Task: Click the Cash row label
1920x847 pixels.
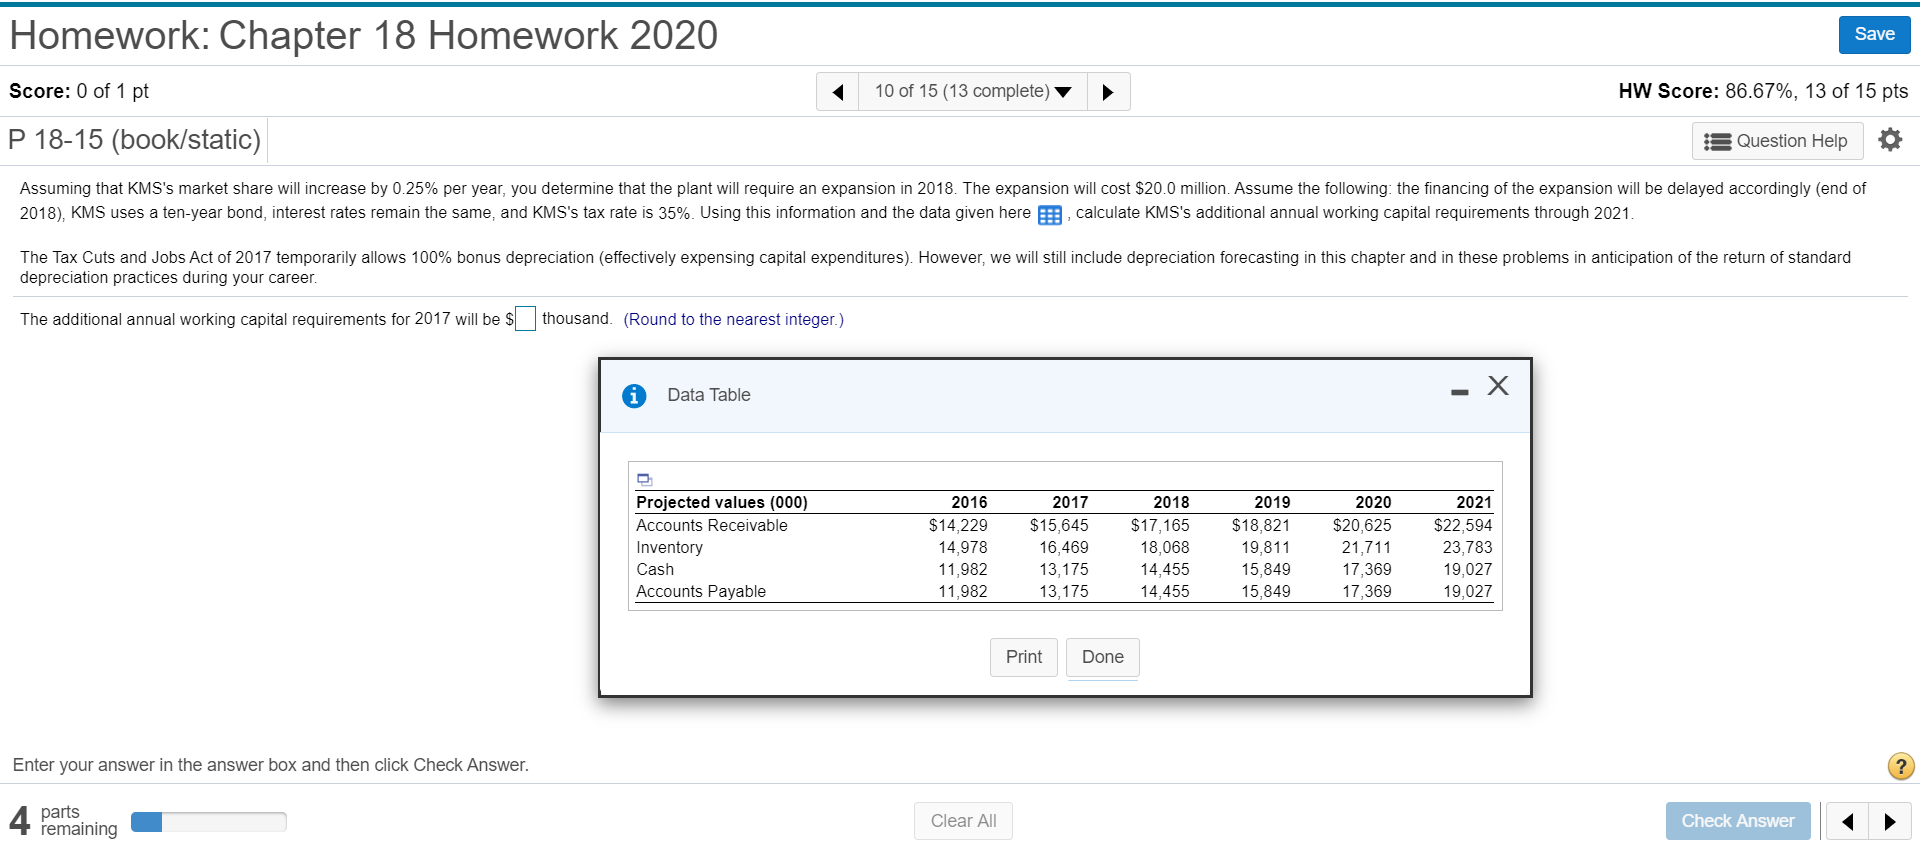Action: pos(655,570)
